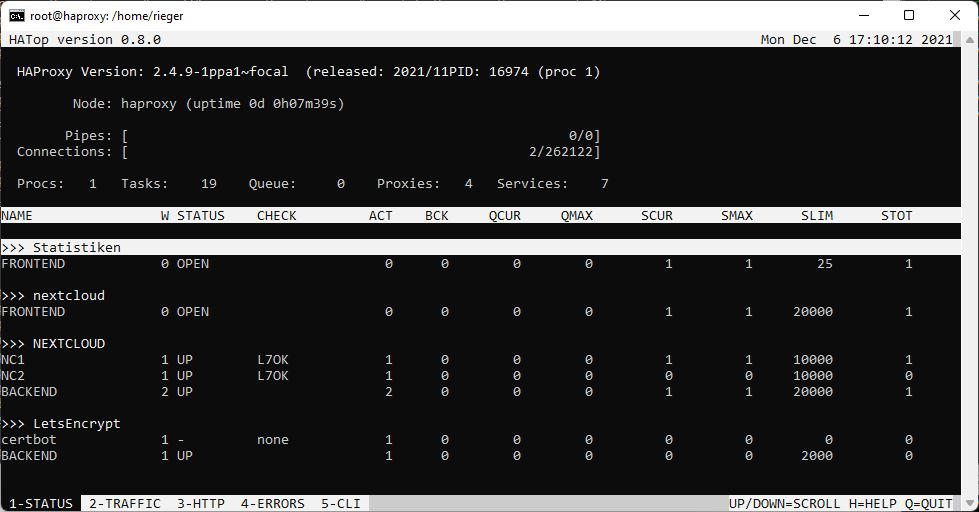Viewport: 979px width, 512px height.
Task: Minimize the terminal window
Action: [864, 16]
